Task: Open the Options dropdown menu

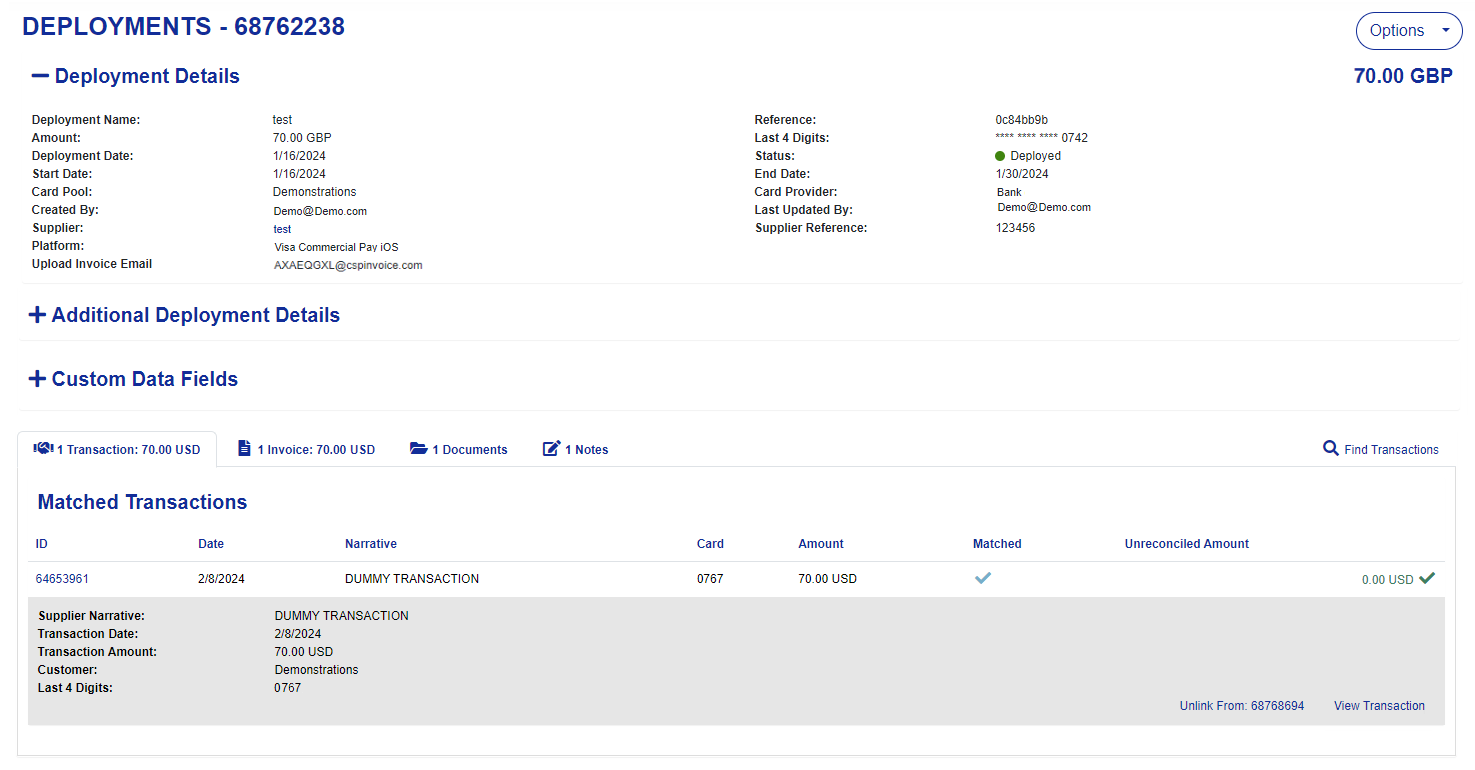Action: tap(1409, 31)
